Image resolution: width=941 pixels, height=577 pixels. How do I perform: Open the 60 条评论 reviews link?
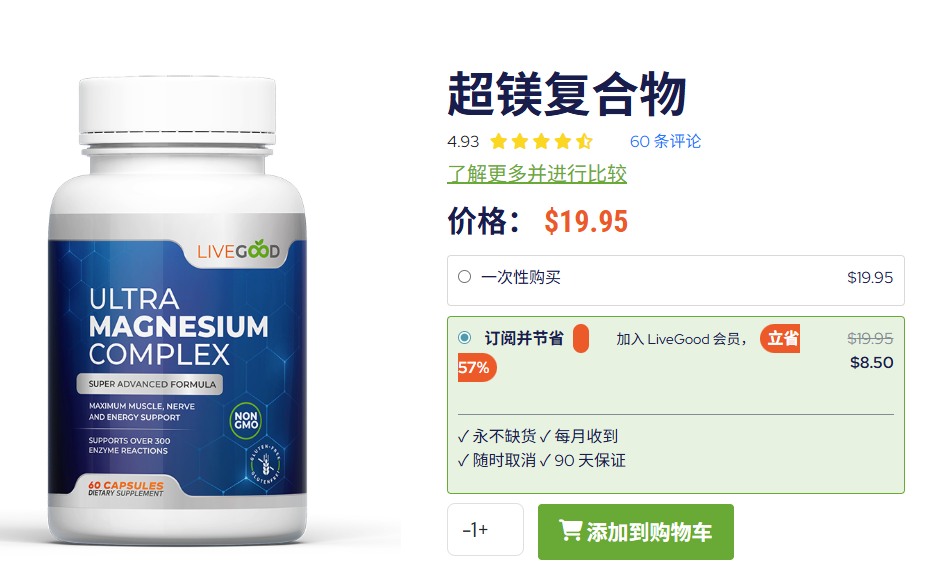[x=665, y=142]
